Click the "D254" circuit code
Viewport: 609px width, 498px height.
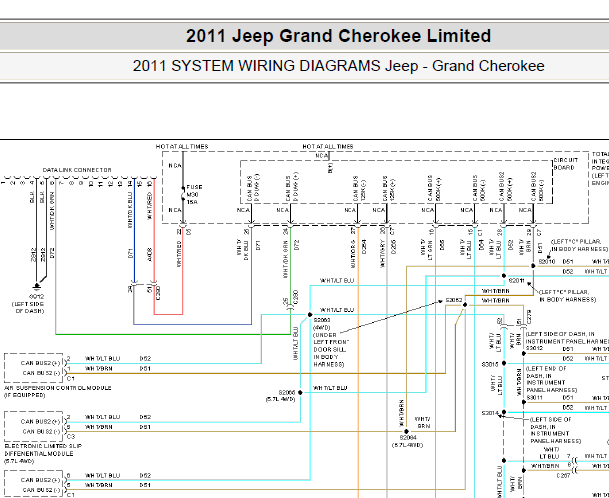(364, 247)
